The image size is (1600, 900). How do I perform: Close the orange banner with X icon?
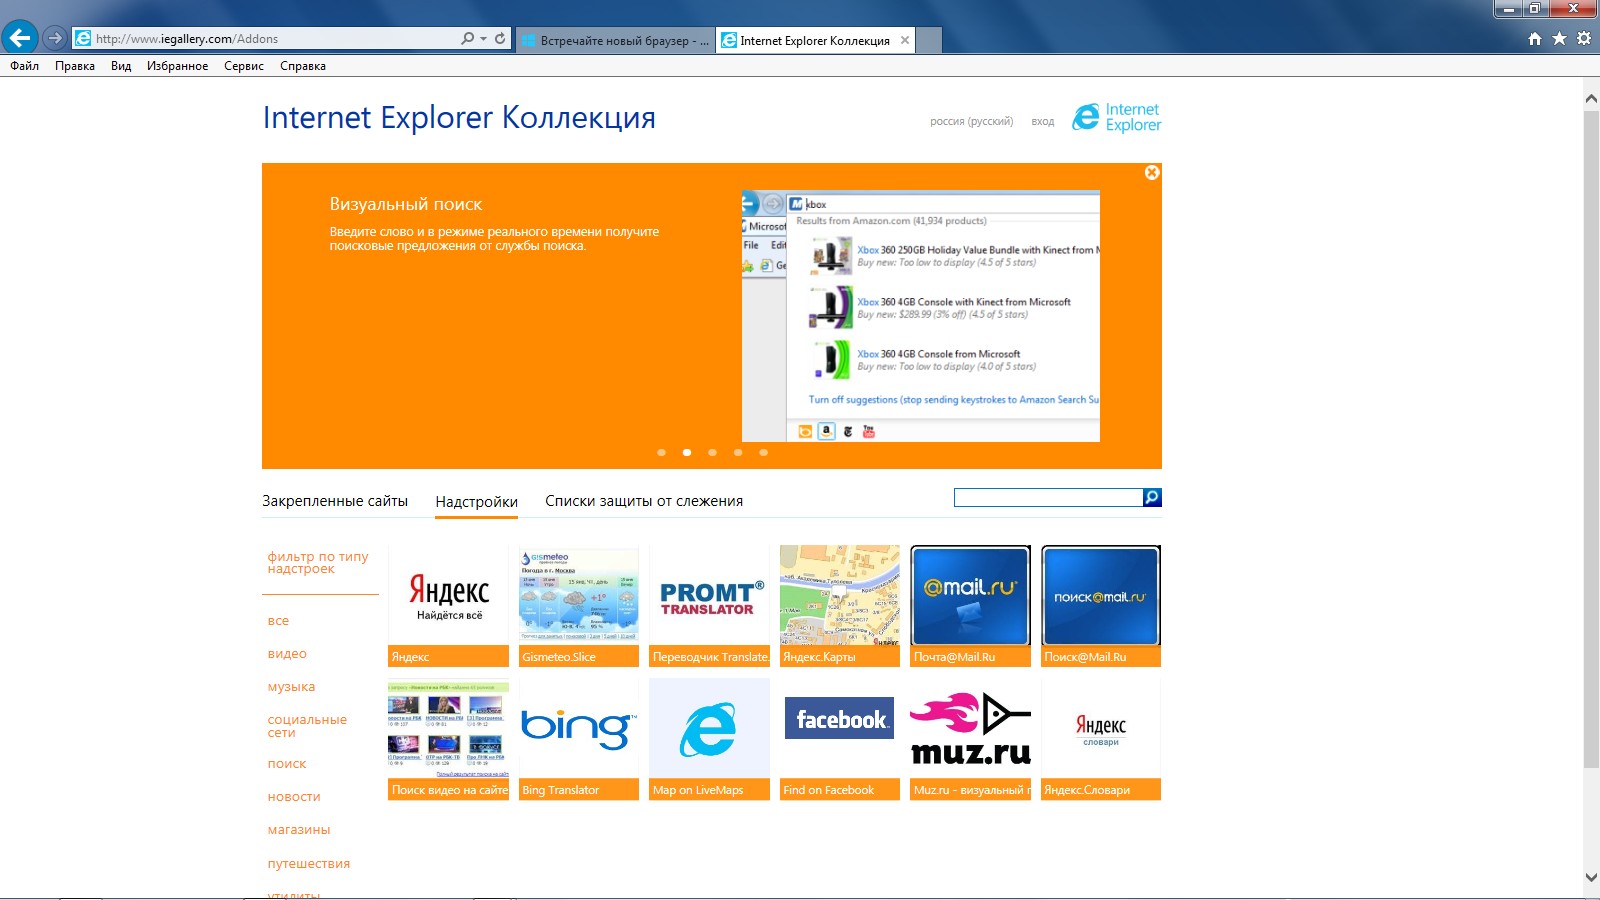[x=1152, y=173]
